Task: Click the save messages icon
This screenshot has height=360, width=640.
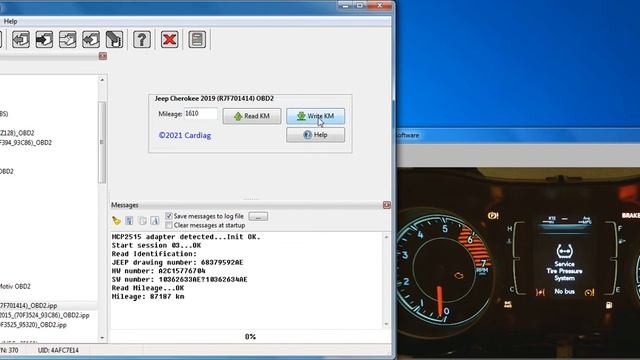Action: click(x=129, y=221)
